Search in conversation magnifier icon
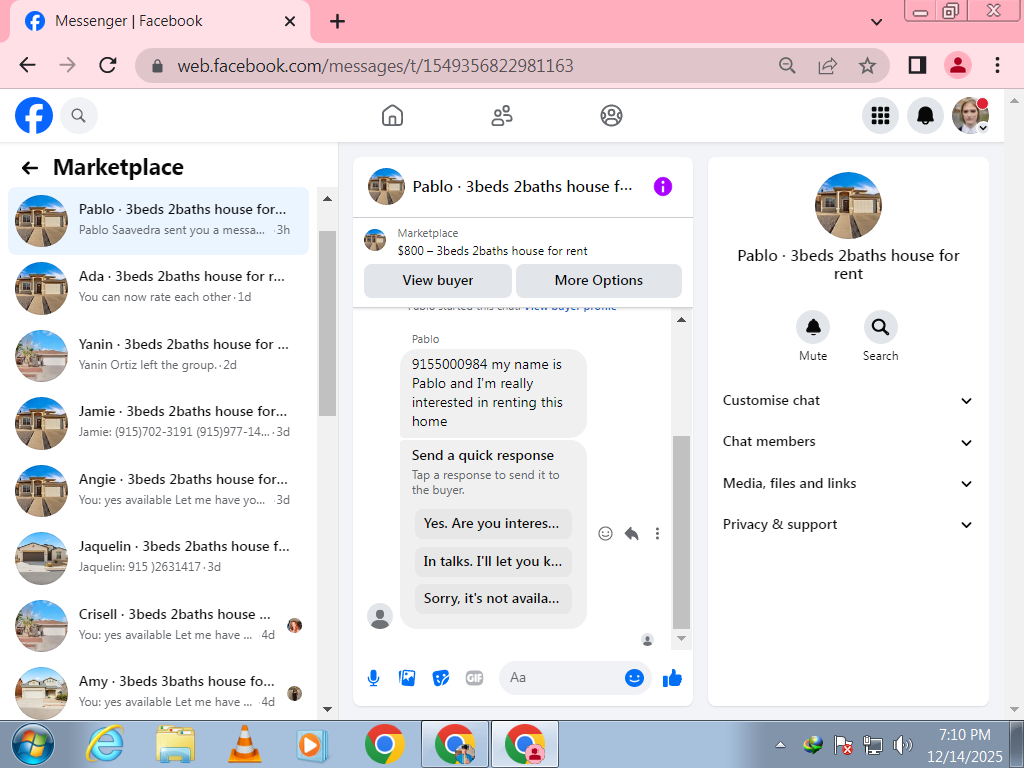The image size is (1024, 768). (880, 327)
